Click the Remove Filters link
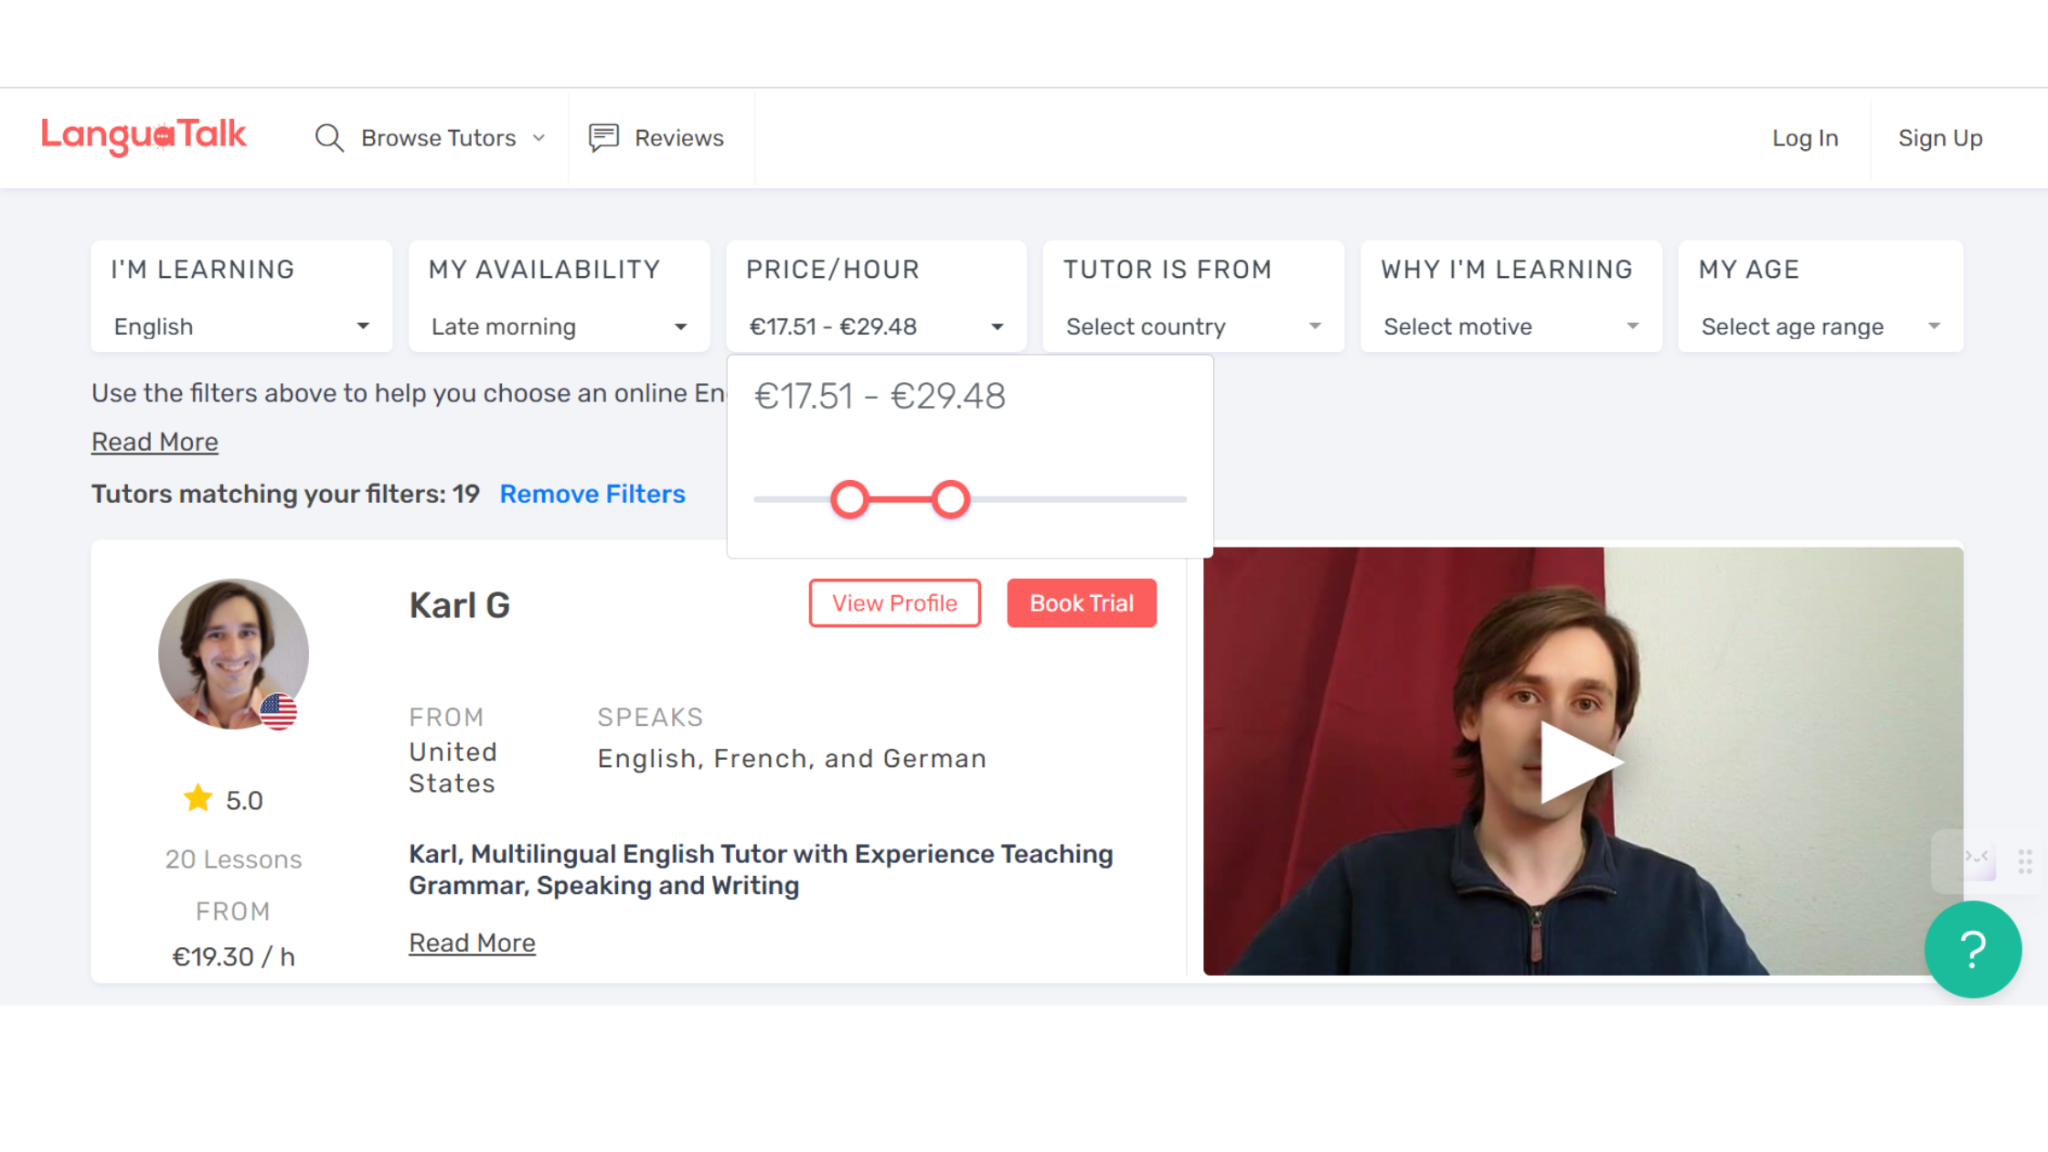 (592, 493)
